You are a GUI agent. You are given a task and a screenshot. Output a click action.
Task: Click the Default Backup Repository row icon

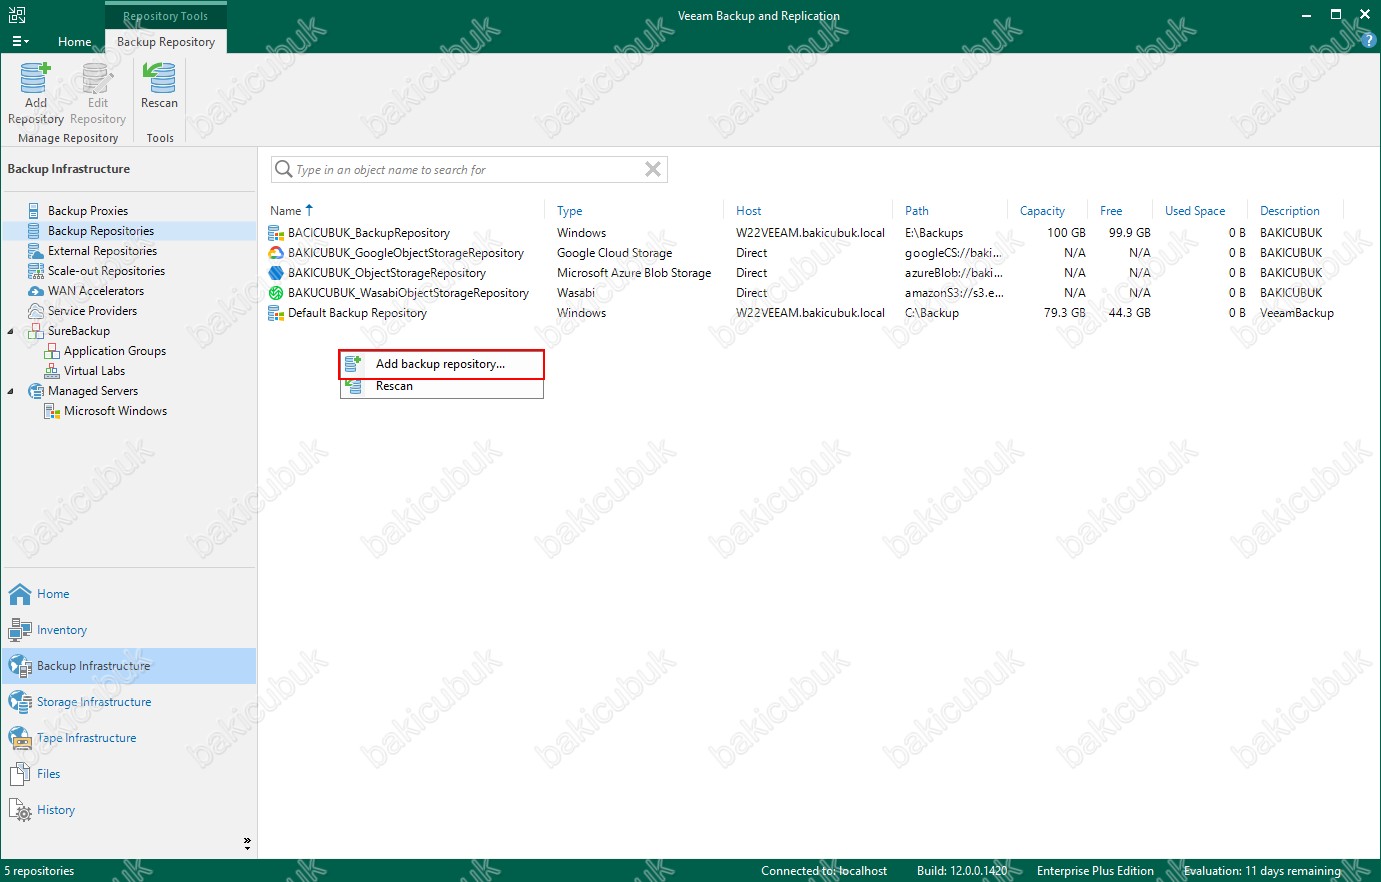coord(276,313)
